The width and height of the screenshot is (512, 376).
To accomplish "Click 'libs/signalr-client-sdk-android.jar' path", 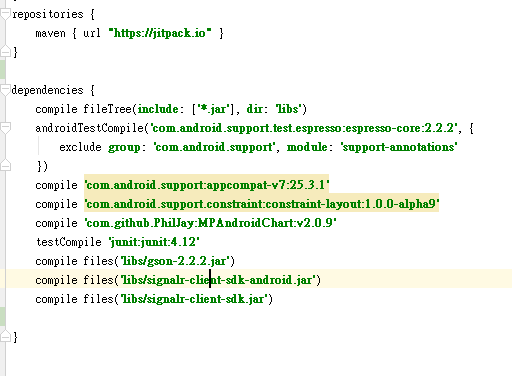I will (x=218, y=280).
